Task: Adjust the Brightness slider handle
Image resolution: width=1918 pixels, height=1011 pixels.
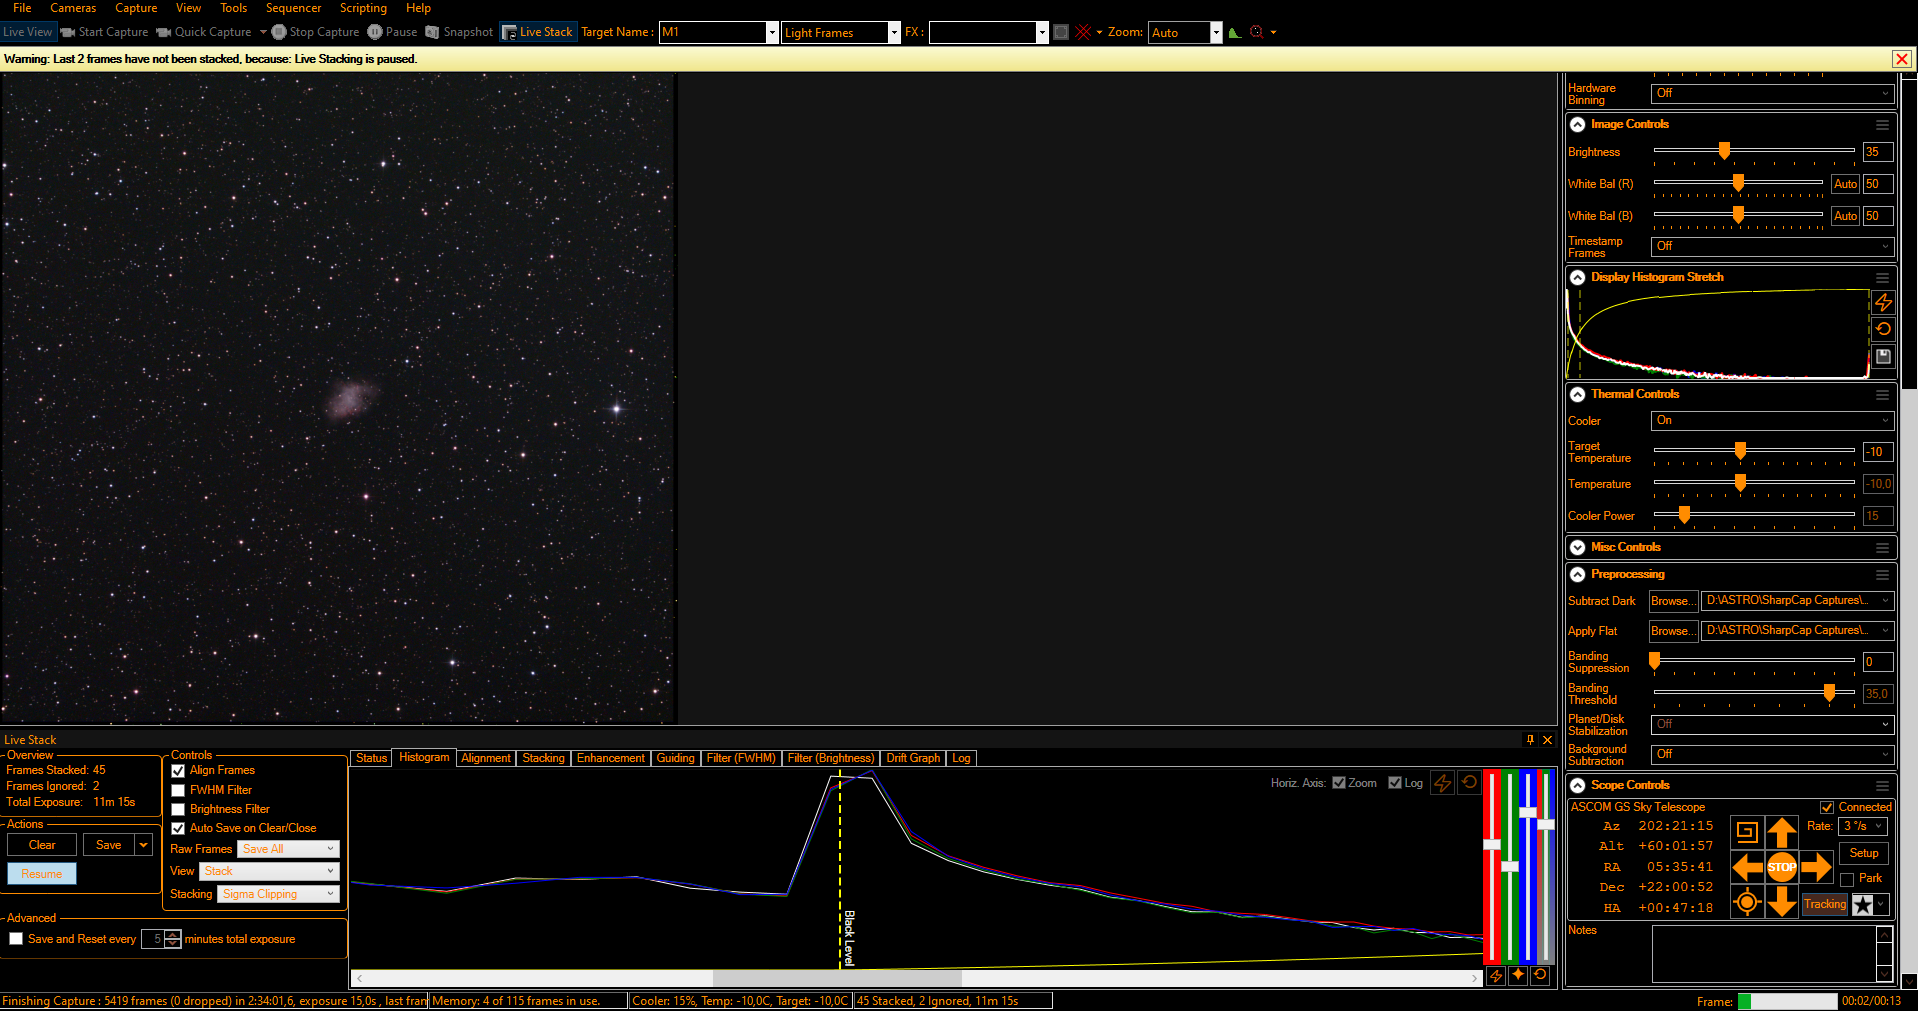Action: 1724,151
